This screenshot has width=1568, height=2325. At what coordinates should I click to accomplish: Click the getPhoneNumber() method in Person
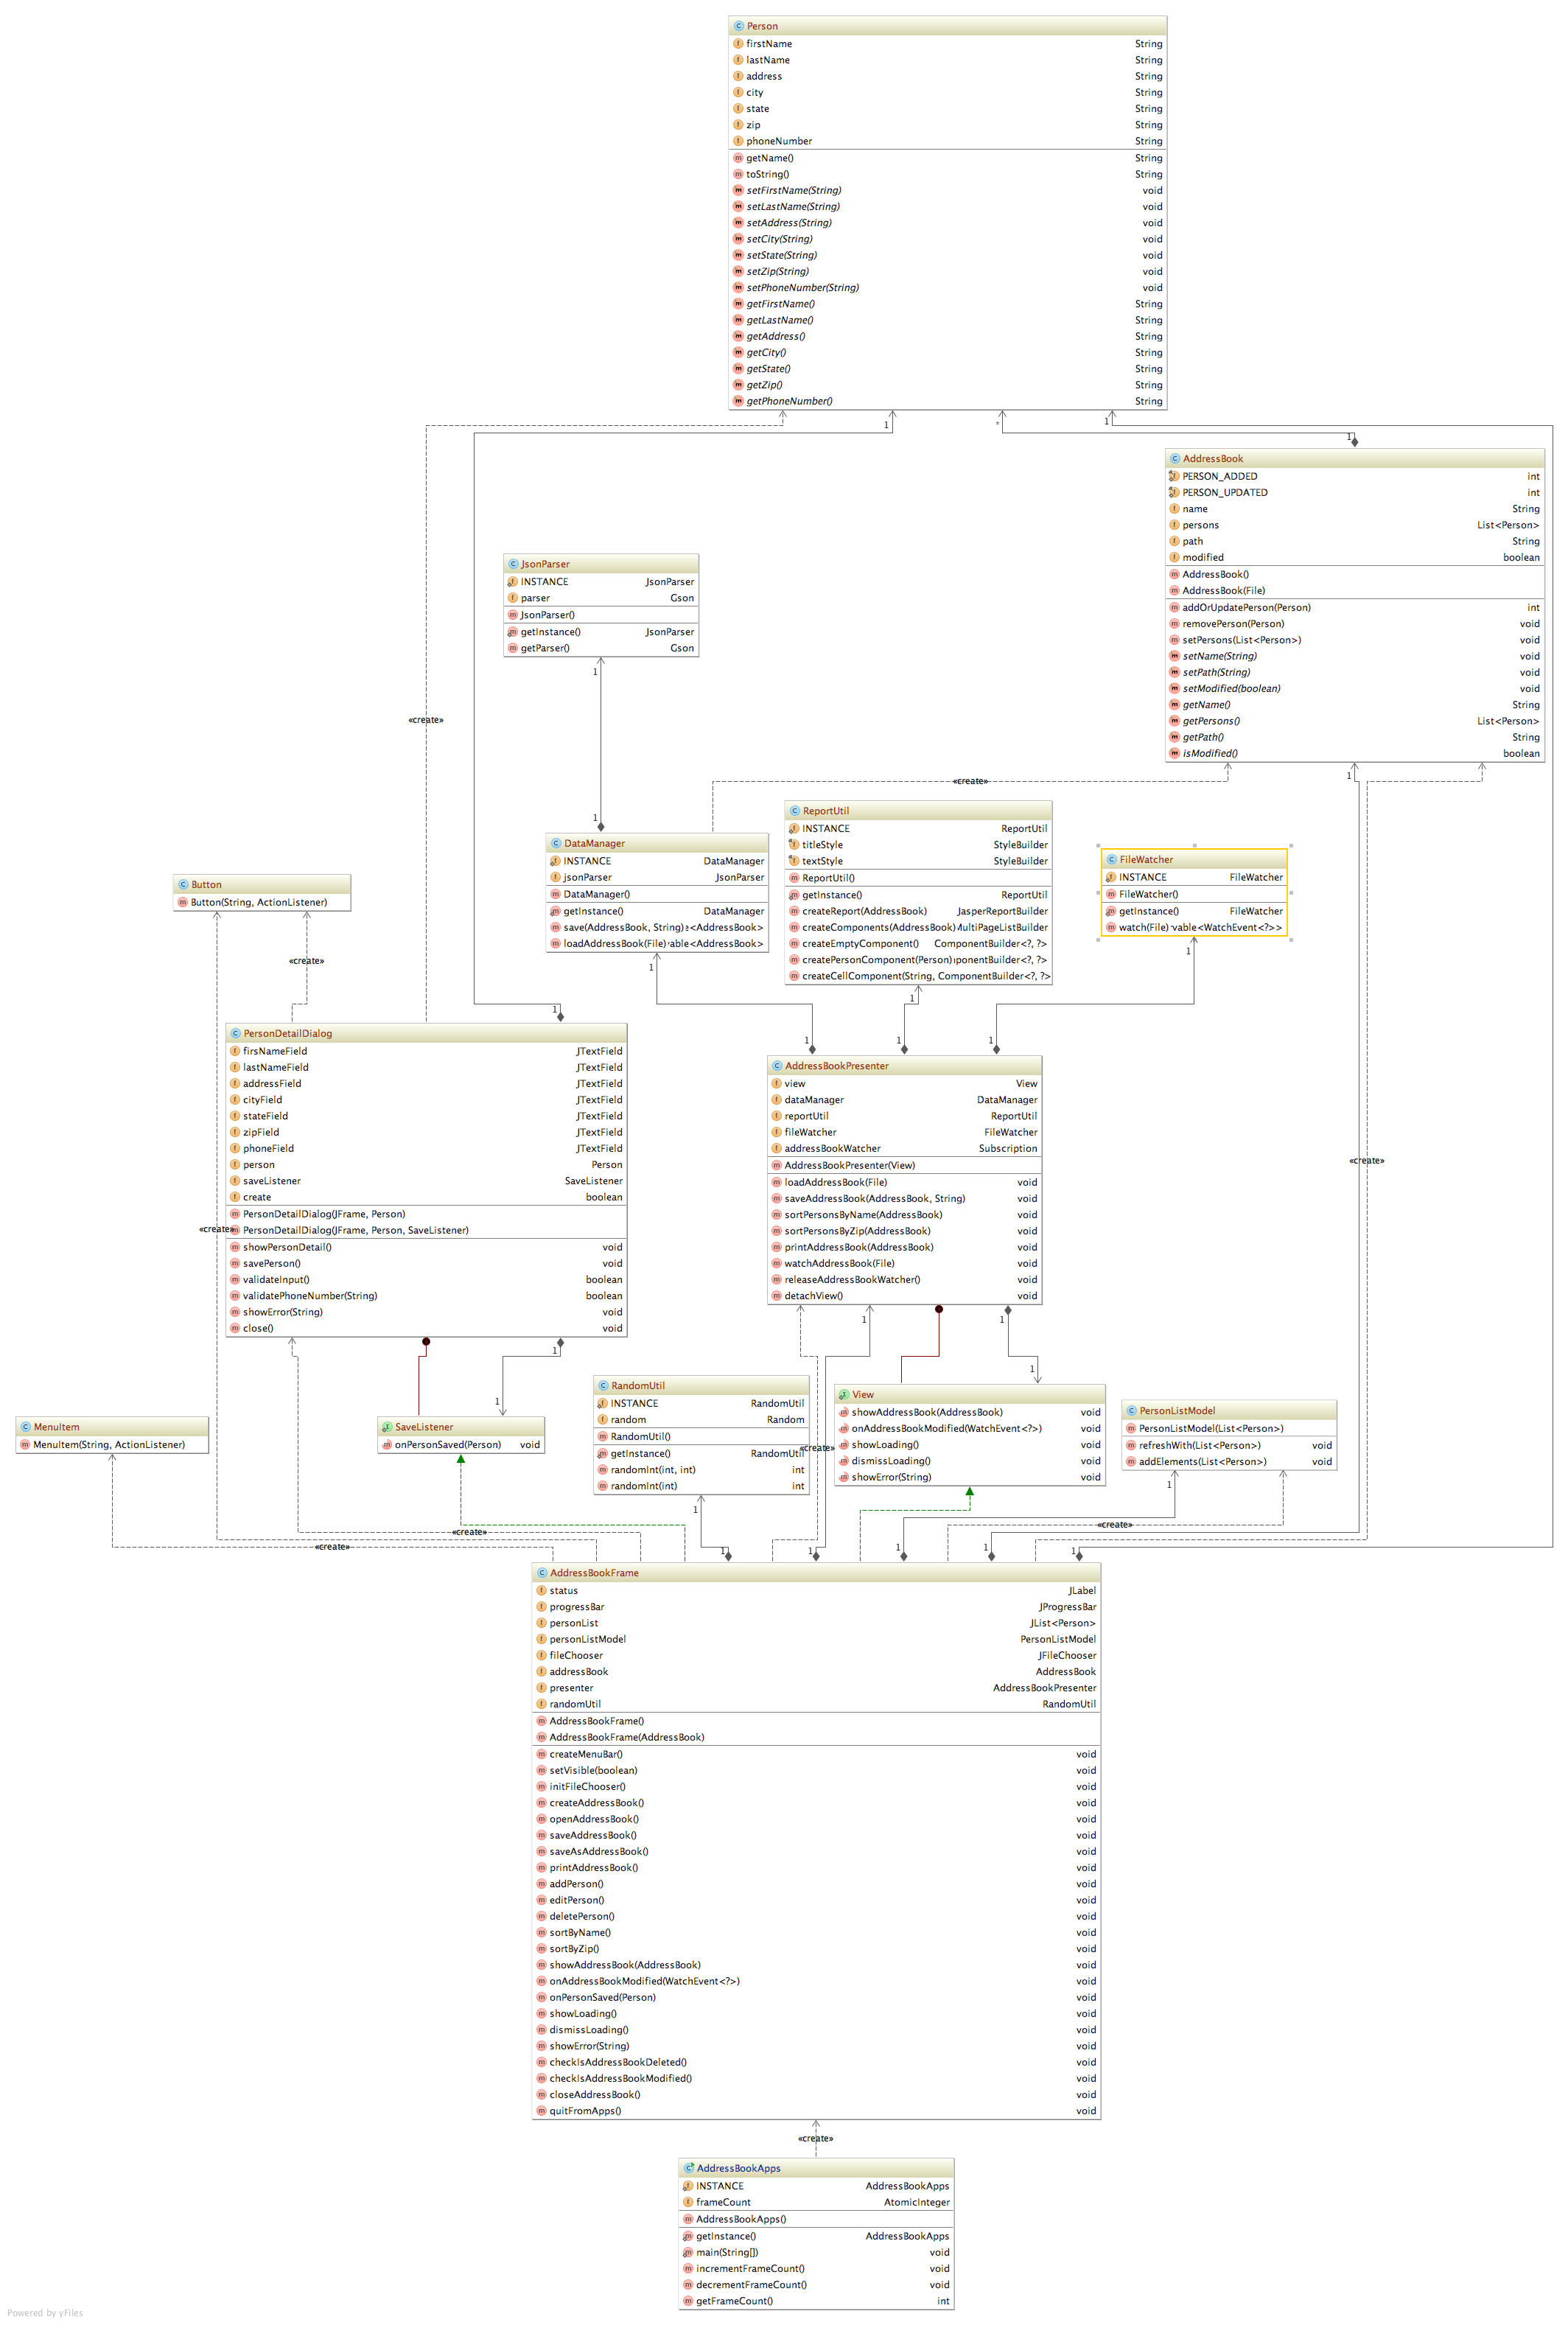click(x=789, y=401)
